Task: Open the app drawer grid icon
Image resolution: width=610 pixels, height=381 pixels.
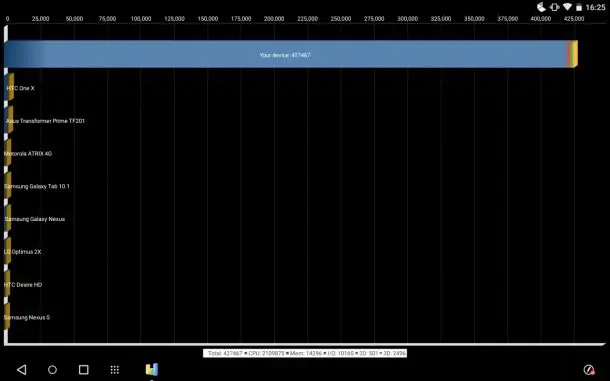Action: coord(114,369)
